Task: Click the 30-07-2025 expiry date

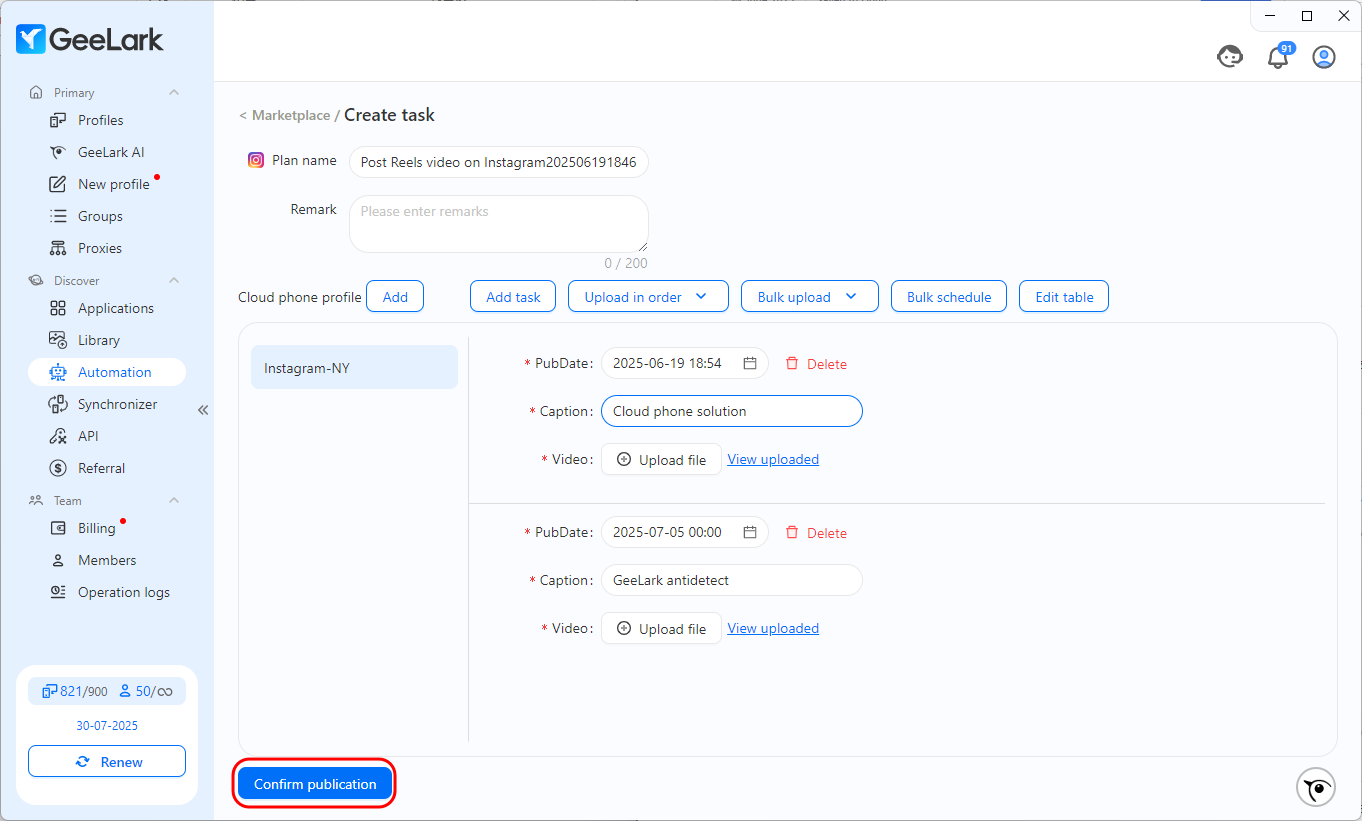Action: pos(107,725)
